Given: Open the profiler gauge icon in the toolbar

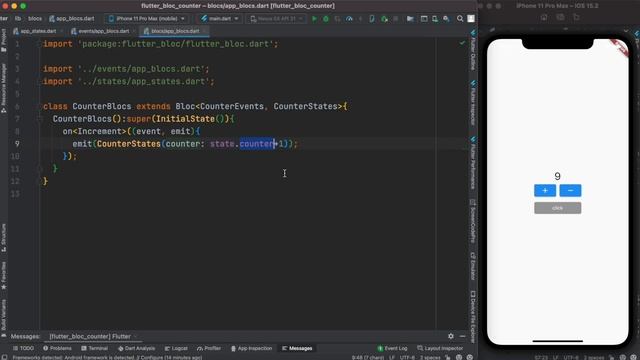Looking at the screenshot, I should (x=349, y=19).
